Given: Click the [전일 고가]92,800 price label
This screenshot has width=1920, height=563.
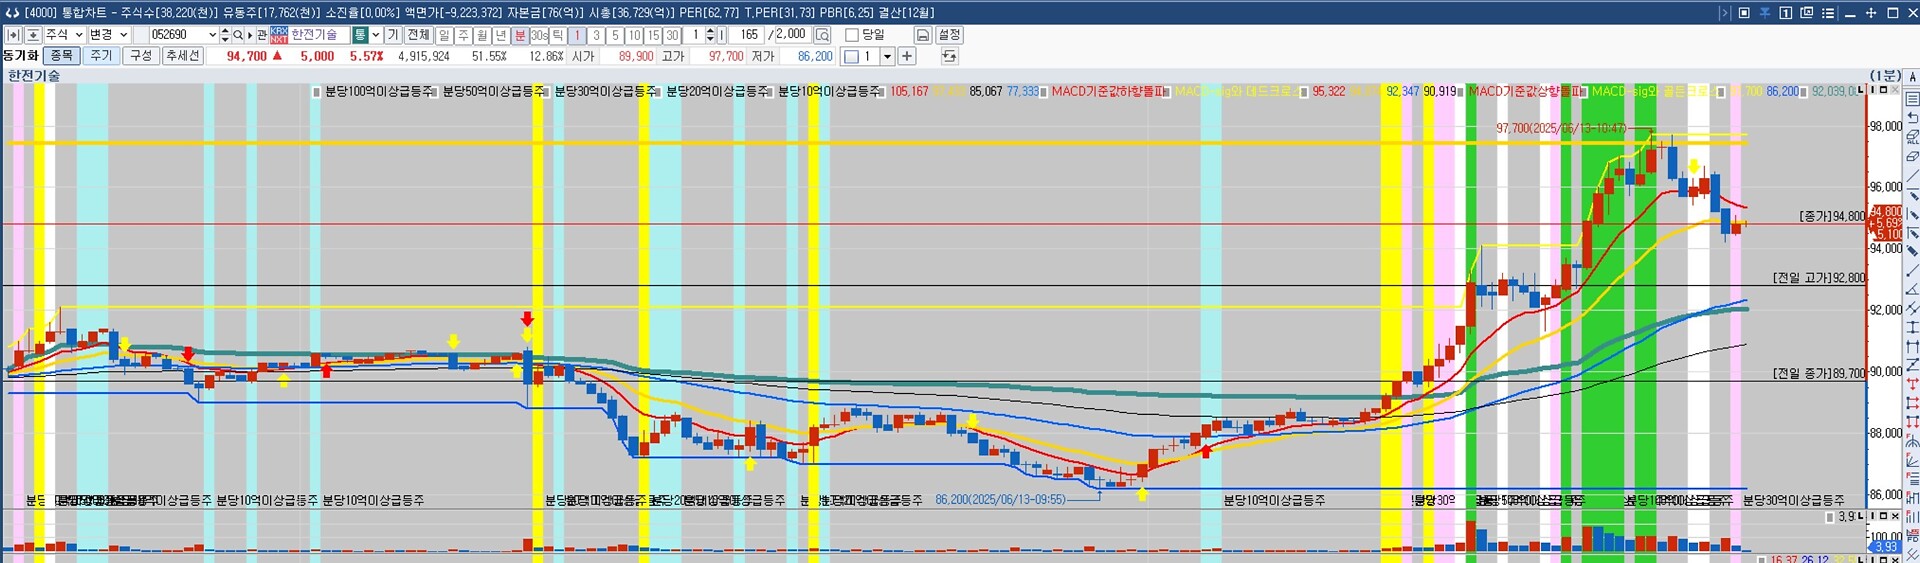Looking at the screenshot, I should (1819, 278).
